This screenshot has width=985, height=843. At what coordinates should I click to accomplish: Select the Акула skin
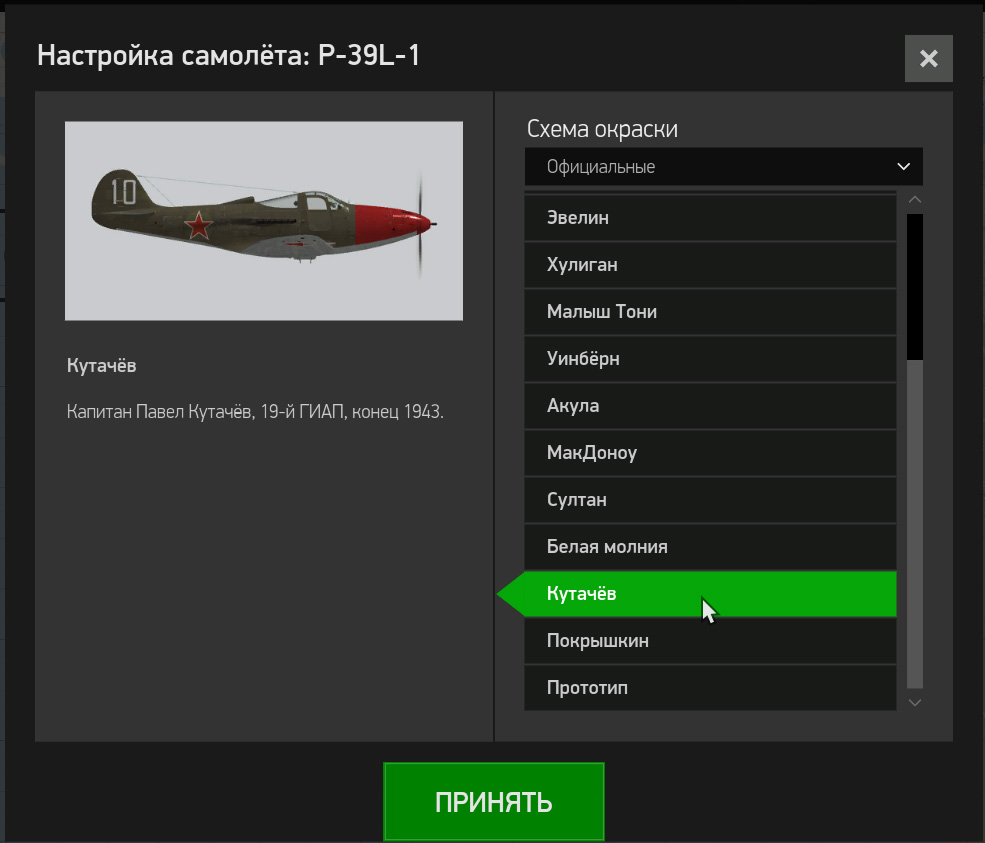[x=710, y=406]
